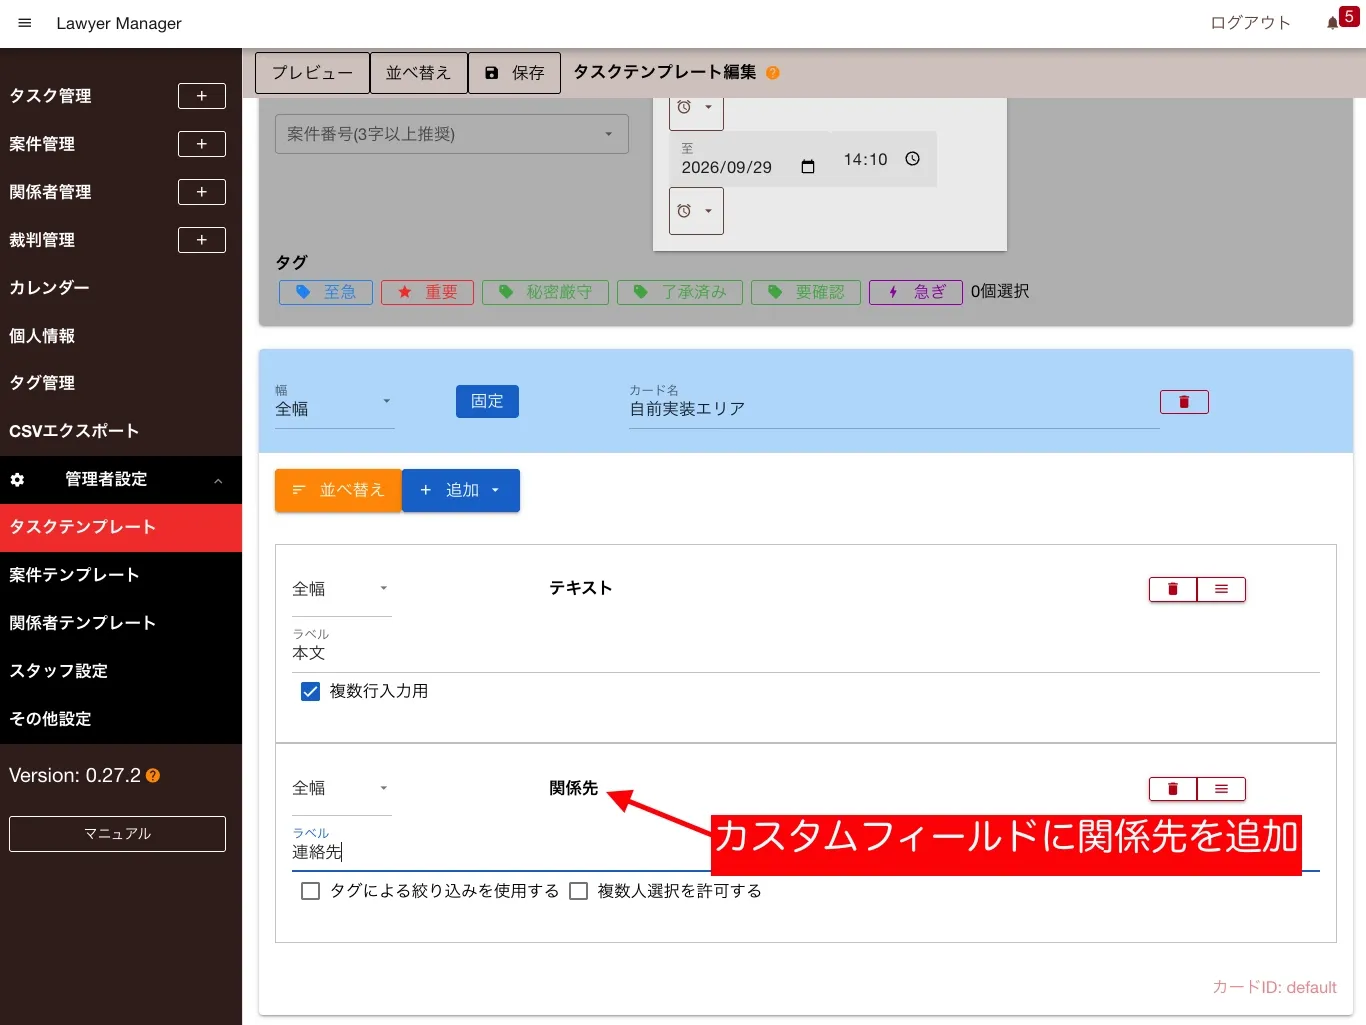Click the help icon beside タスクテンプレート編集

pyautogui.click(x=773, y=73)
